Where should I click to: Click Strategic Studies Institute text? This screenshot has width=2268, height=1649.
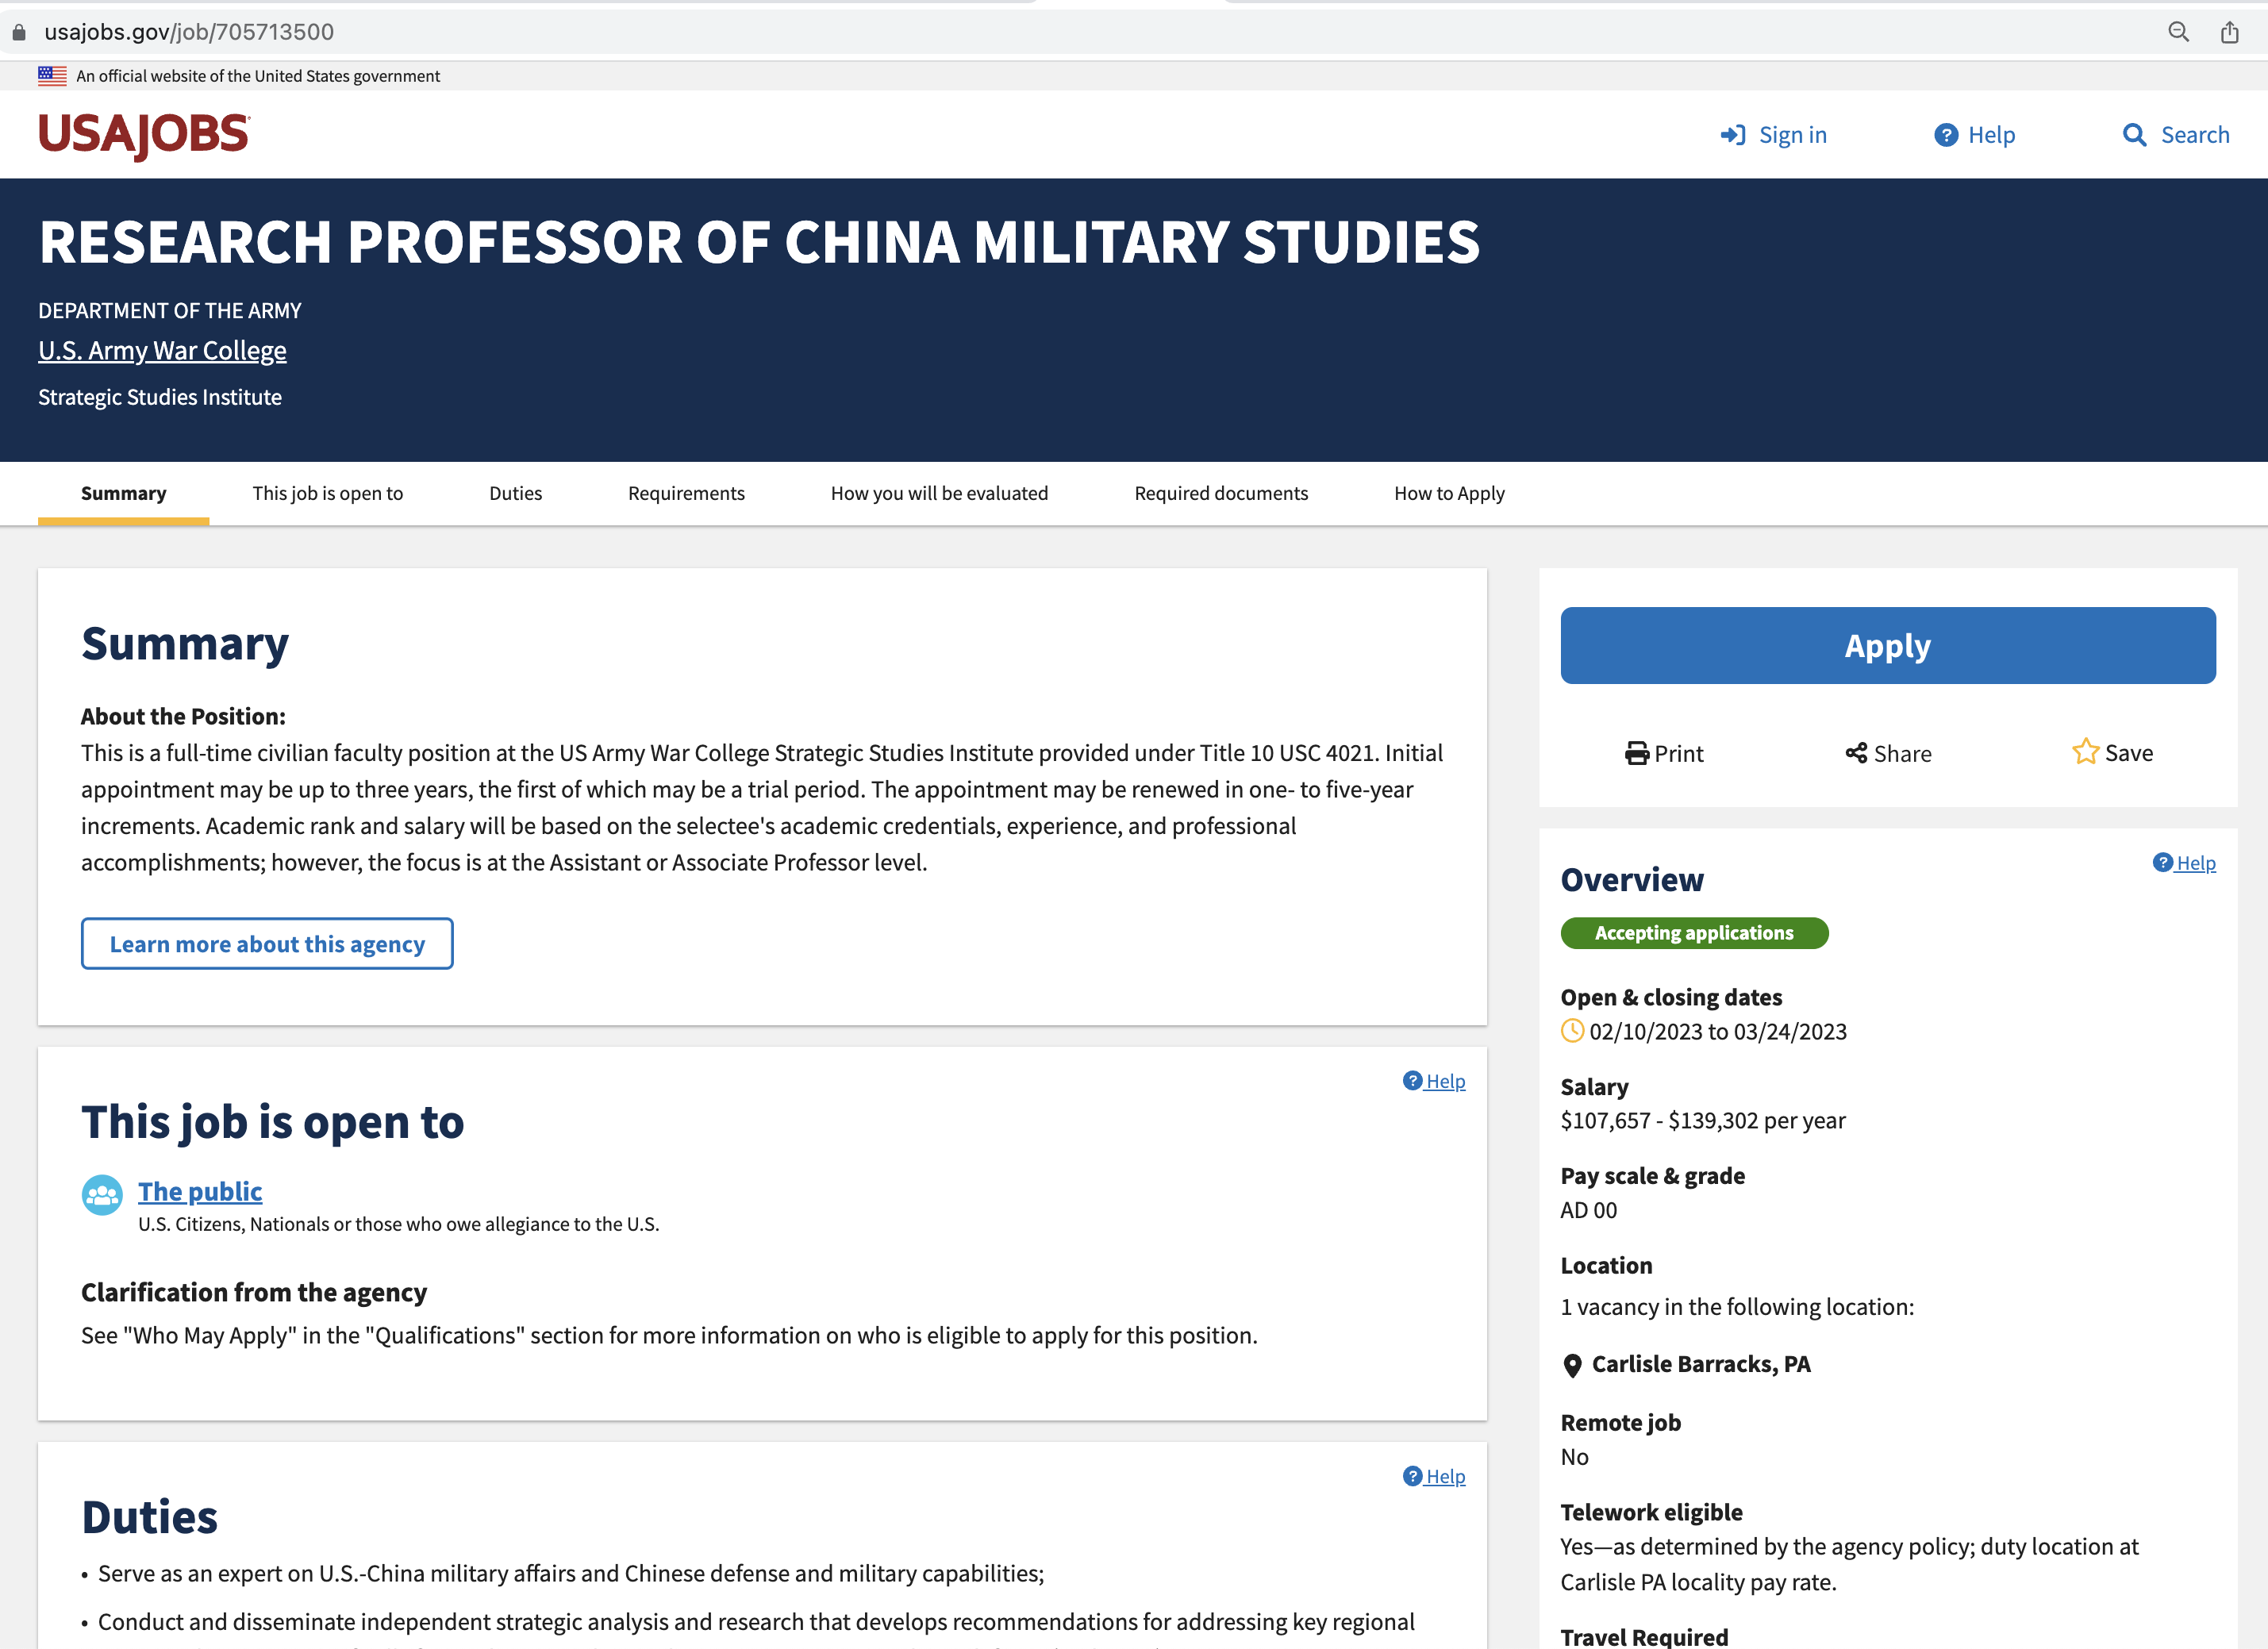tap(160, 397)
